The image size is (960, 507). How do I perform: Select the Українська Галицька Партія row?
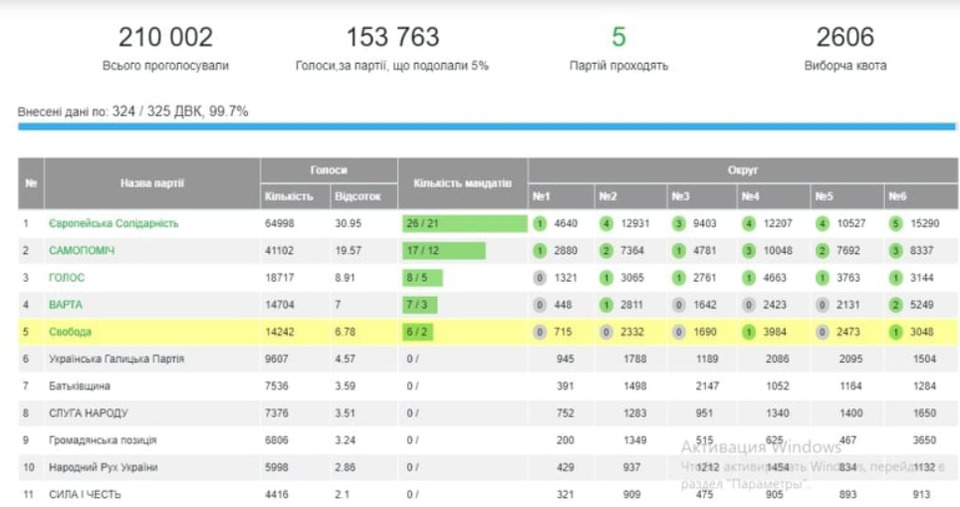[x=116, y=359]
